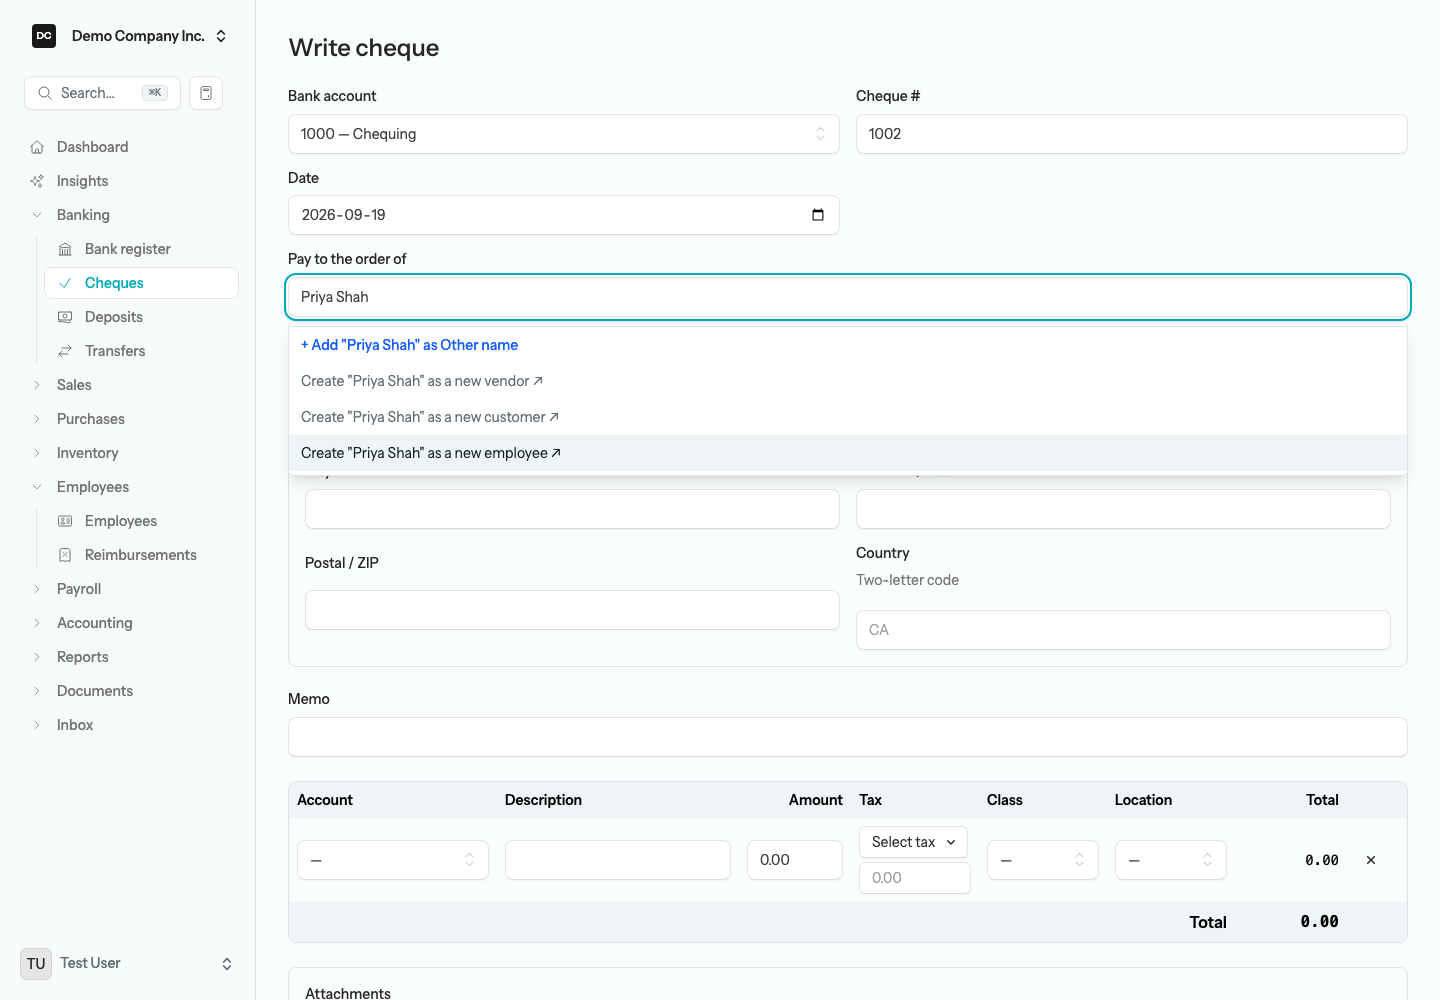Click the line item Amount field
The image size is (1440, 1000).
795,860
